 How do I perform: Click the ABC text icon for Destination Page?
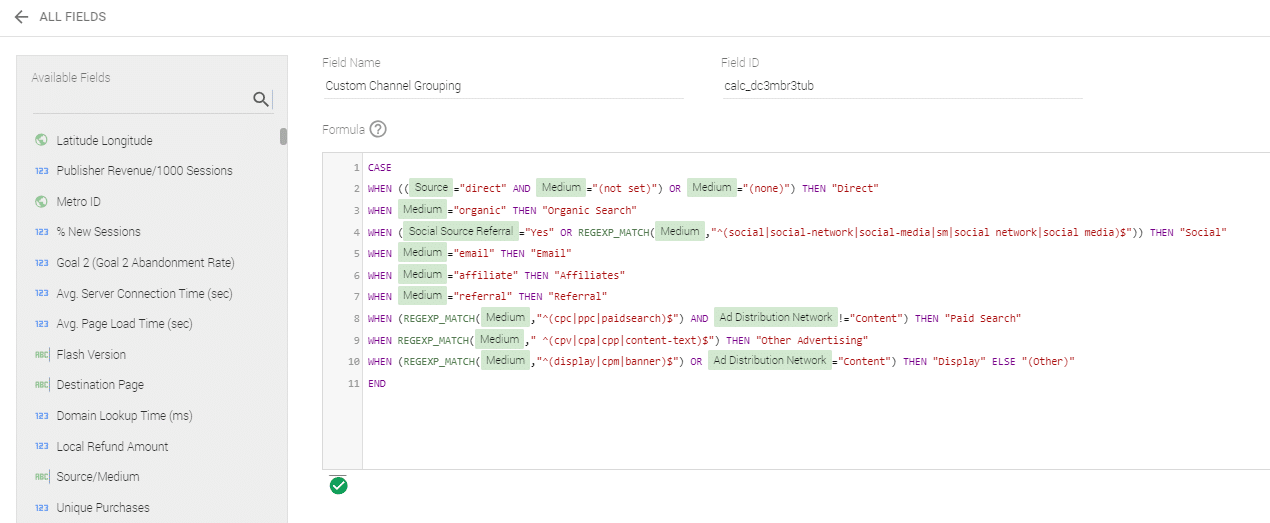[41, 385]
